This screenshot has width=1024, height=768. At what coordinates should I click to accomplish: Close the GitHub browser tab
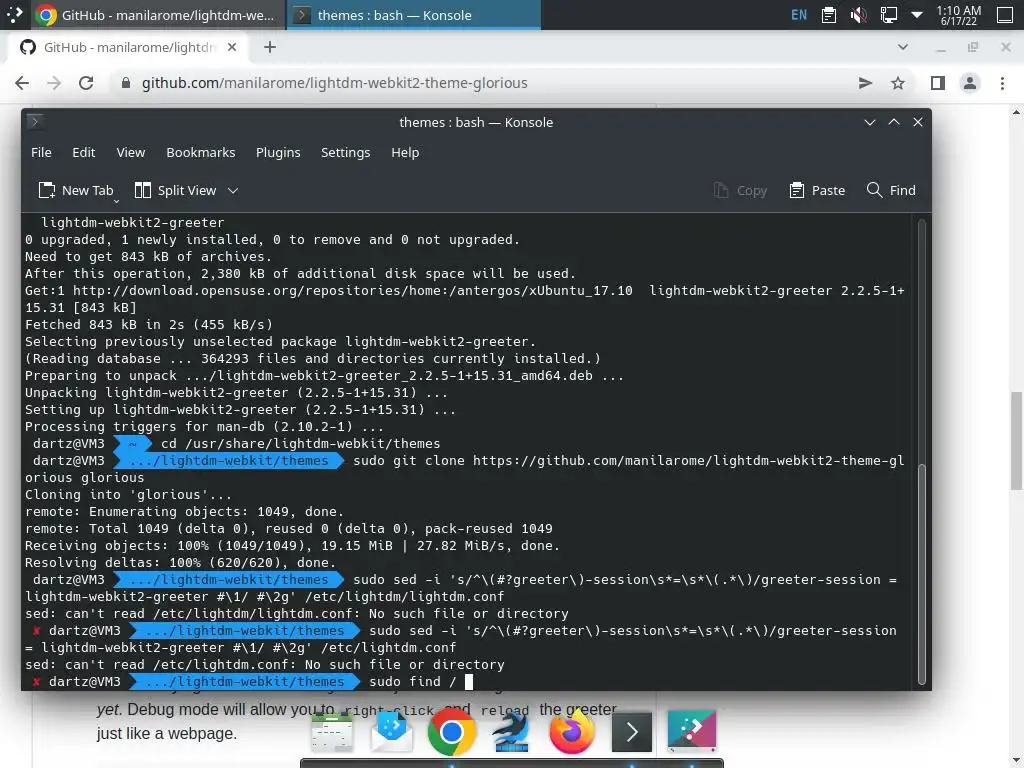pos(232,47)
